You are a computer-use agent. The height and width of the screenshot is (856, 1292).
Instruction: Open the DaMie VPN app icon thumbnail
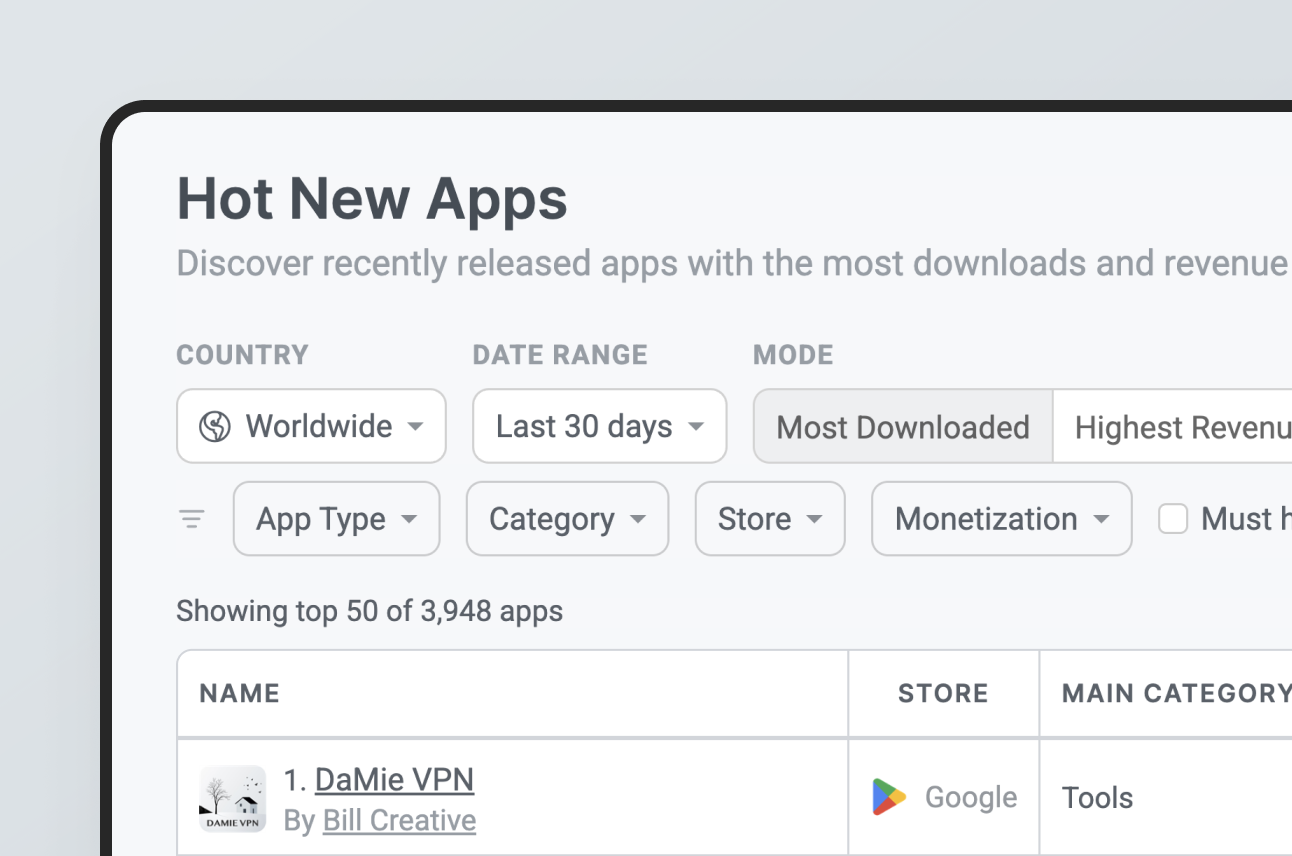(232, 799)
